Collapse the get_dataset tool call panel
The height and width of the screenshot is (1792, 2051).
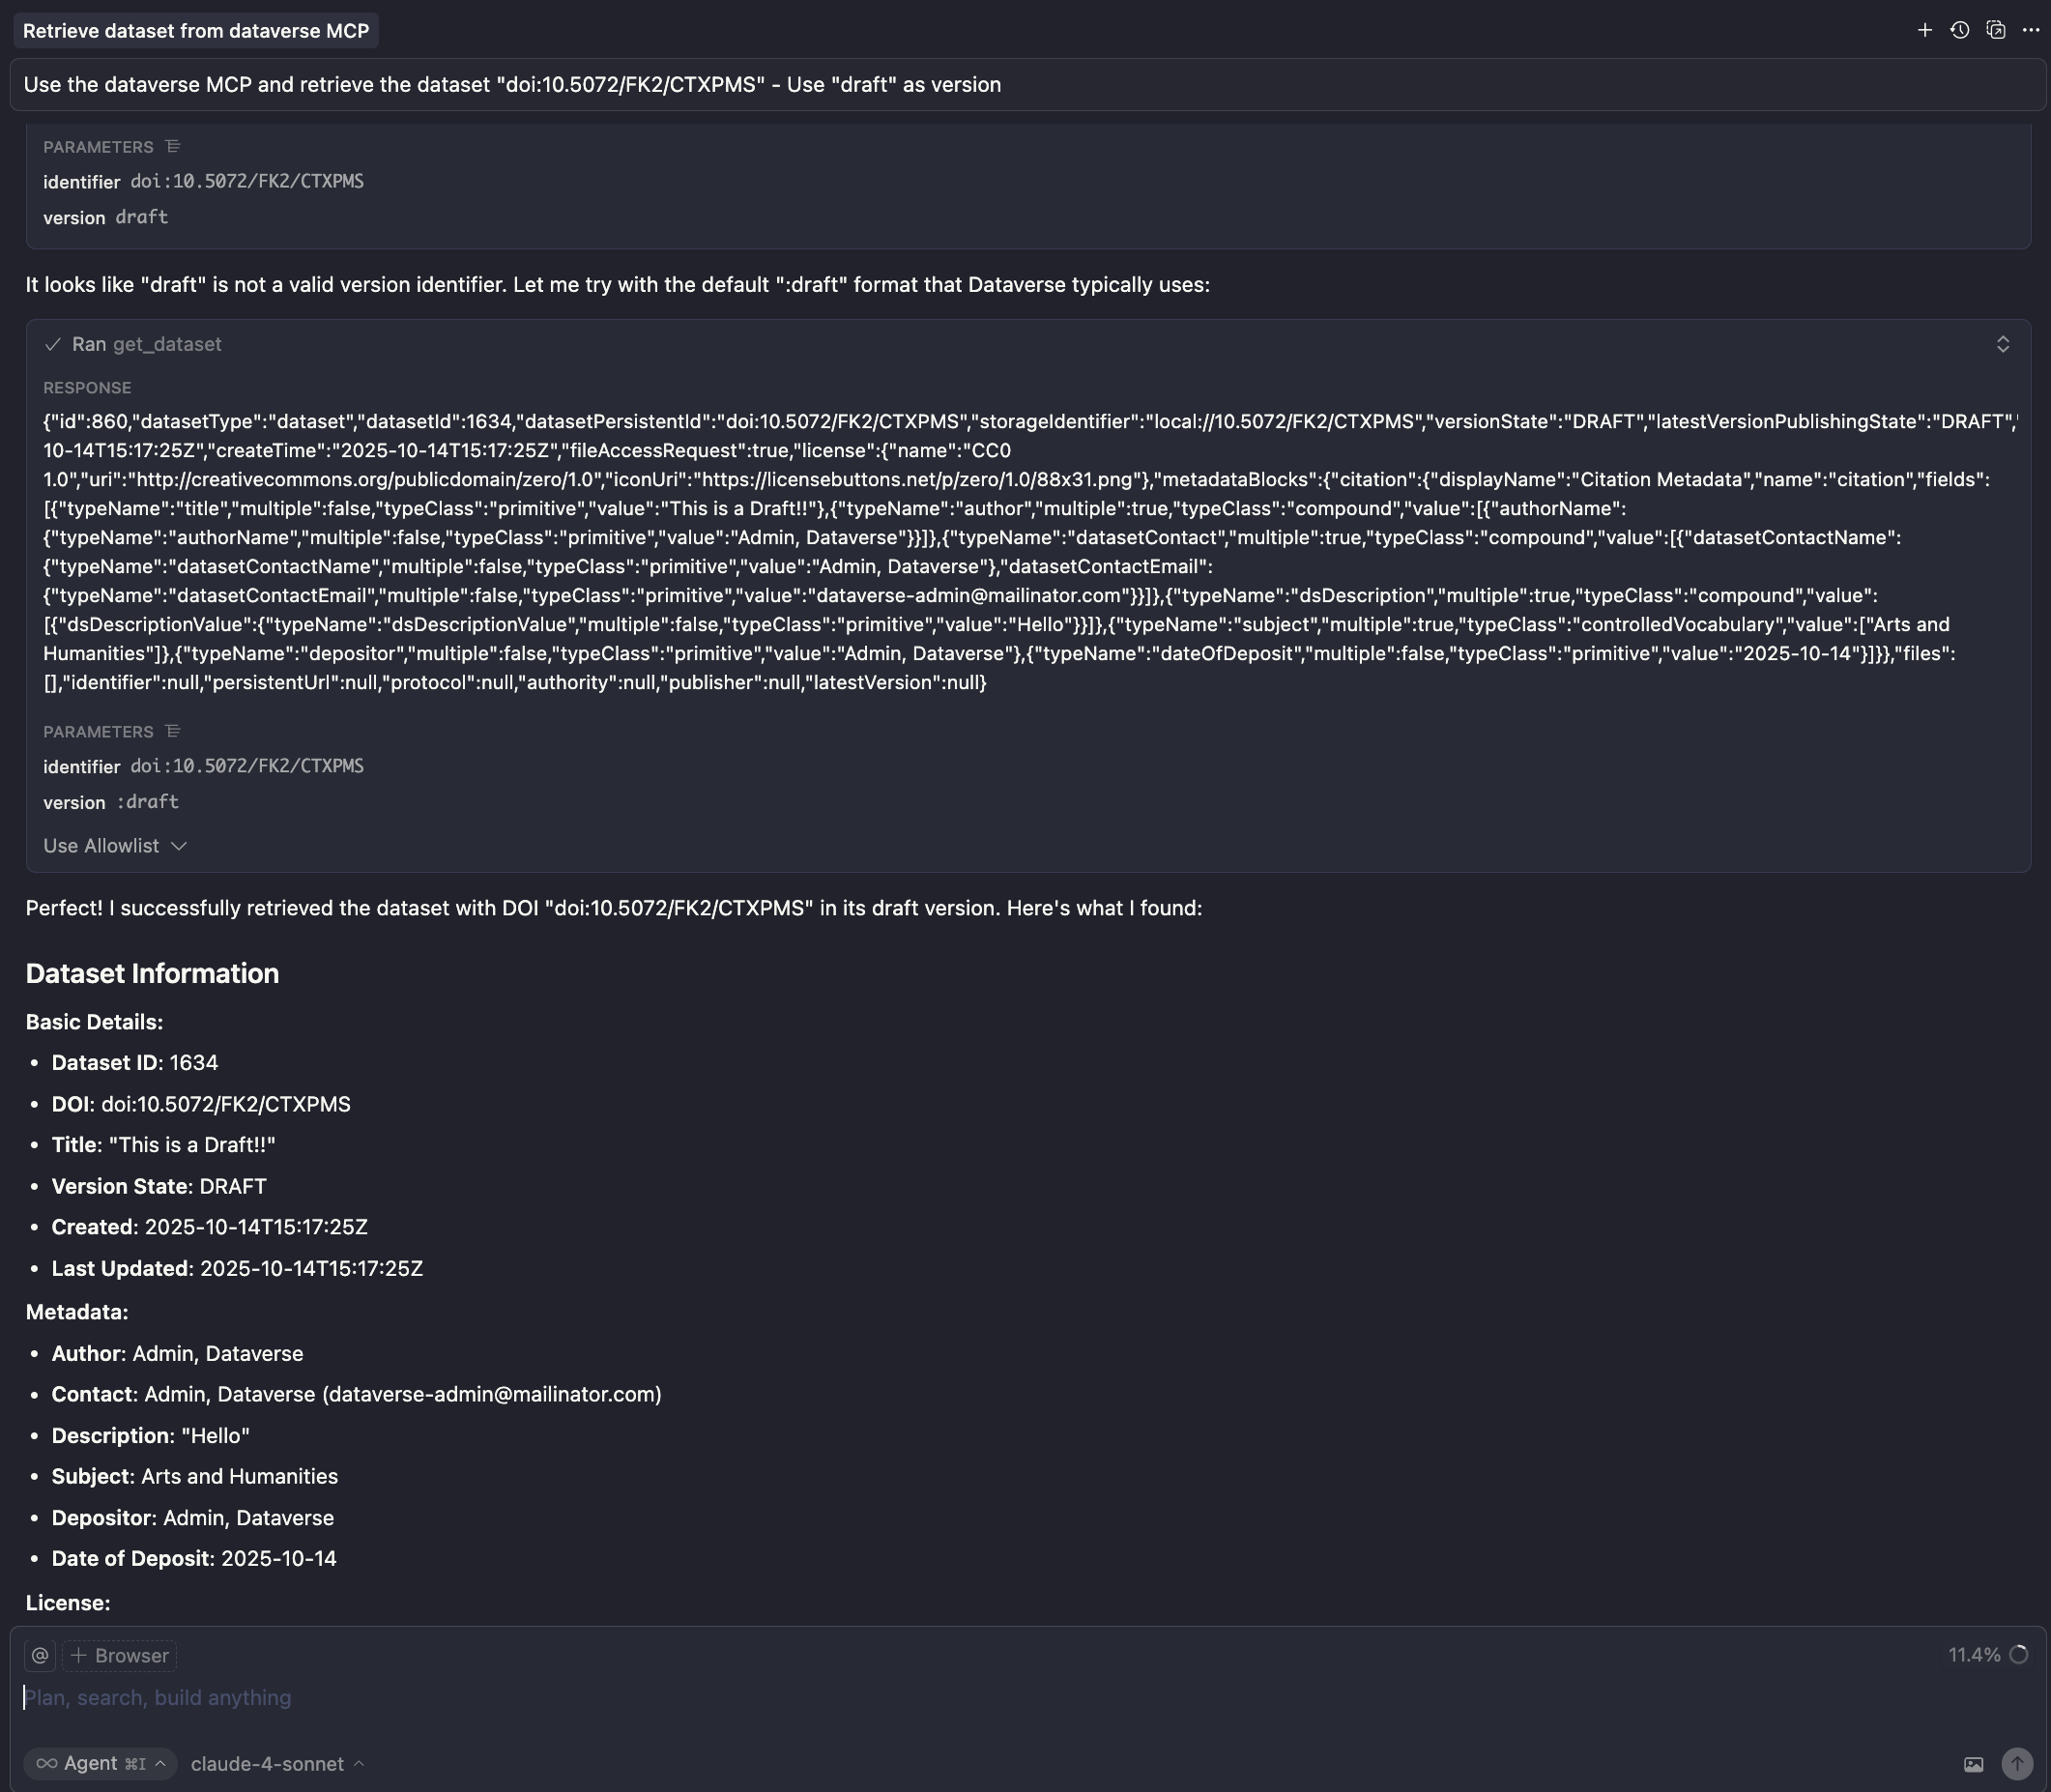(2002, 344)
